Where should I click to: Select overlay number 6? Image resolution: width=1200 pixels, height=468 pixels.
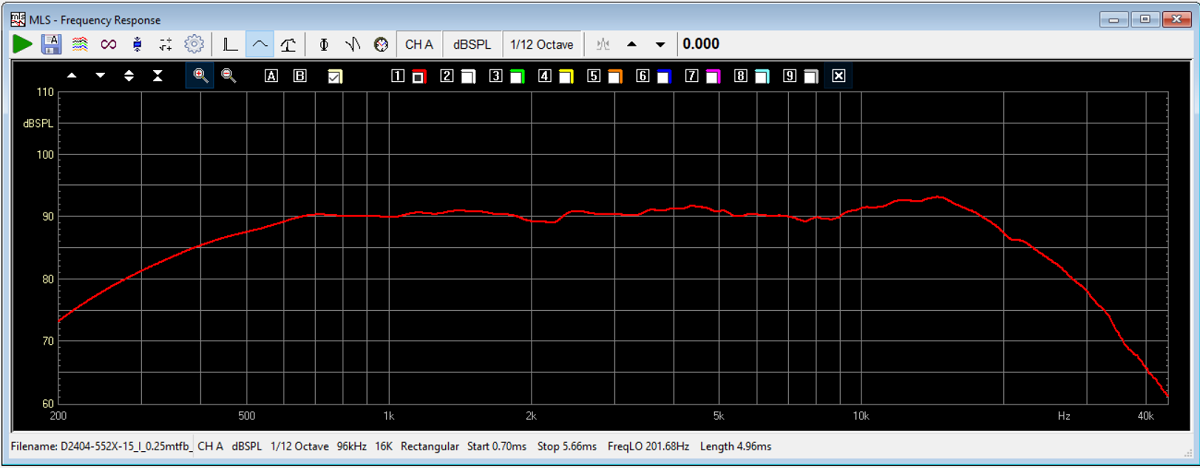642,76
